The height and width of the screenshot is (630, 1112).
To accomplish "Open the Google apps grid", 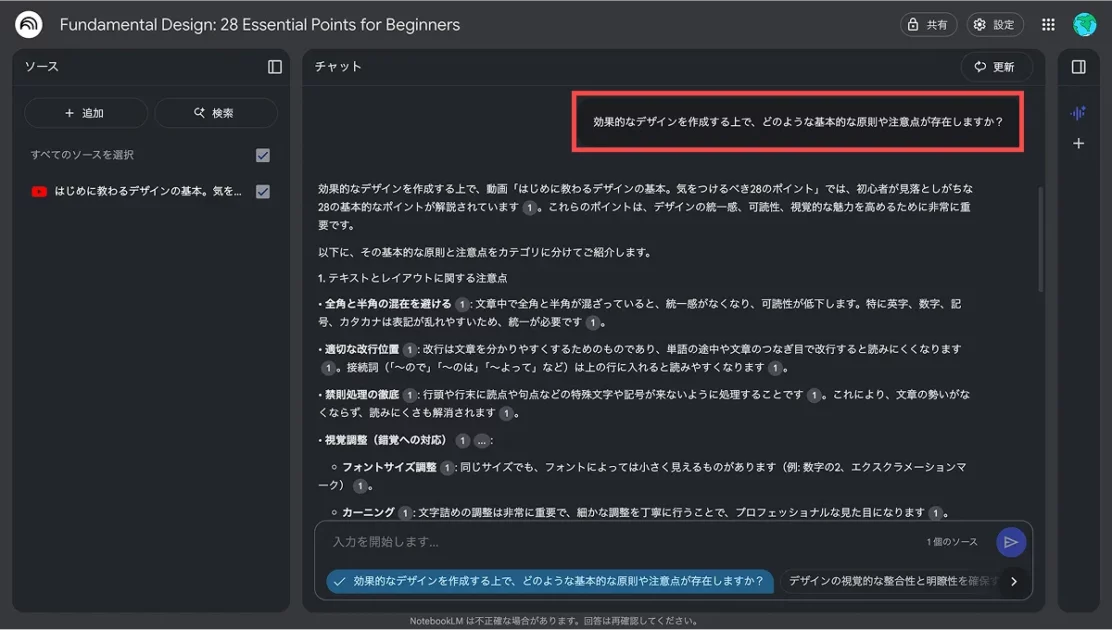I will tap(1048, 25).
